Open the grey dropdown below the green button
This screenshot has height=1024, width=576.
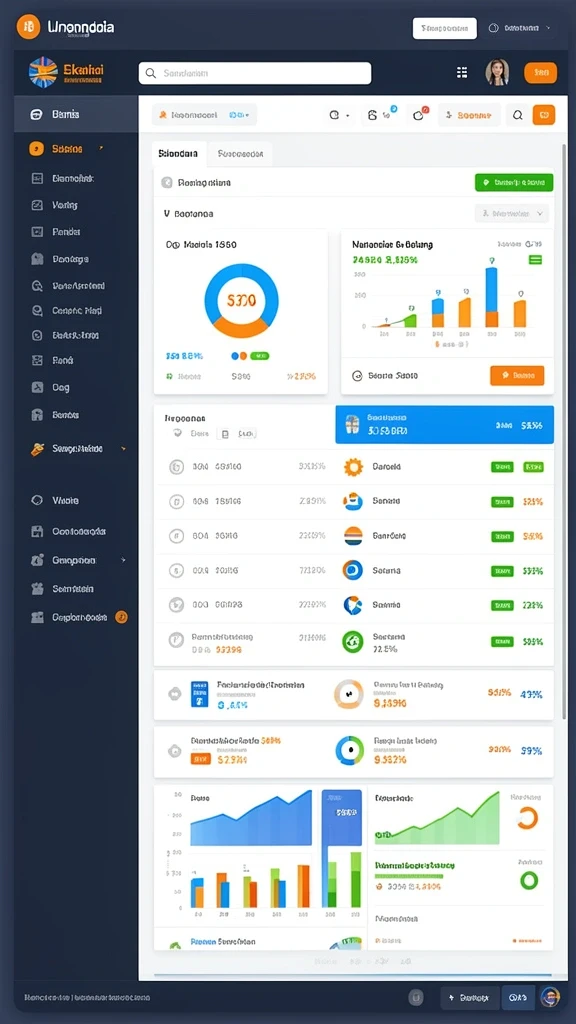[x=511, y=213]
